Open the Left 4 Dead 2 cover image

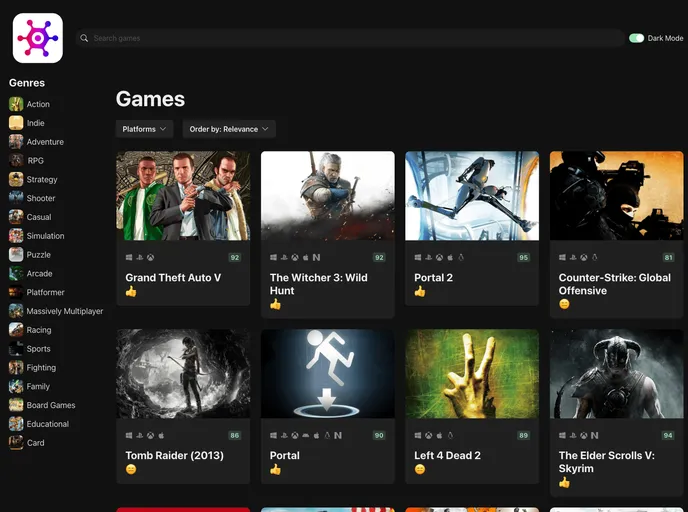tap(472, 374)
